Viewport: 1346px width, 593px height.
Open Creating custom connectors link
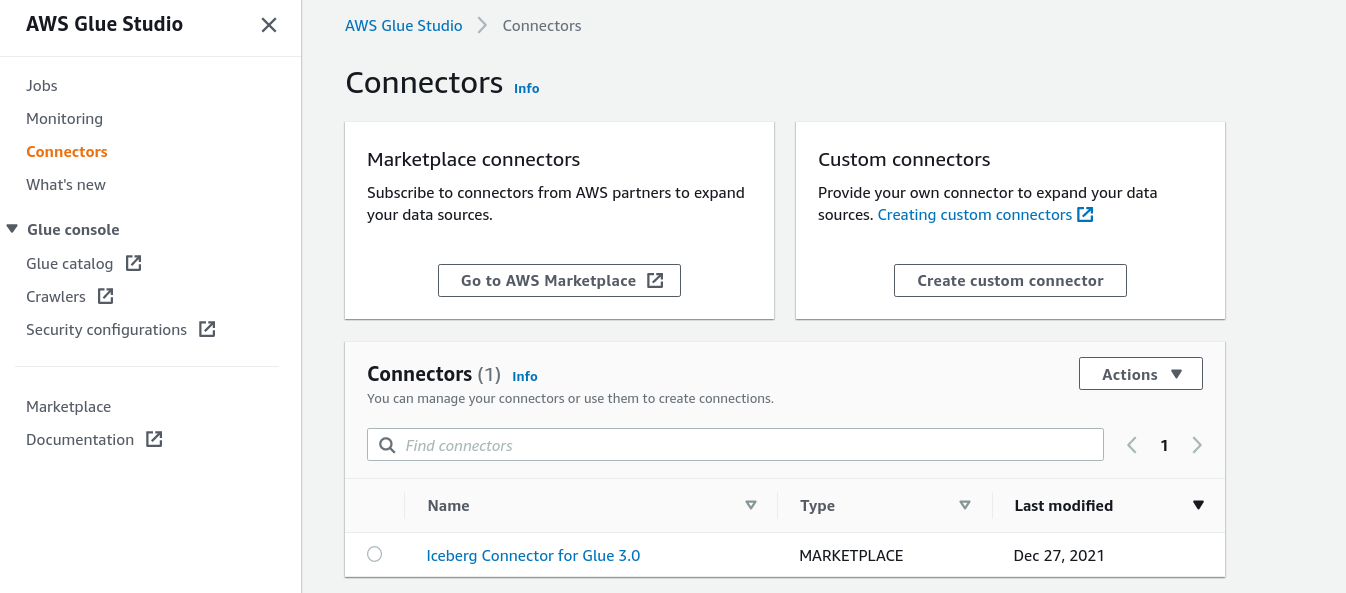coord(975,215)
